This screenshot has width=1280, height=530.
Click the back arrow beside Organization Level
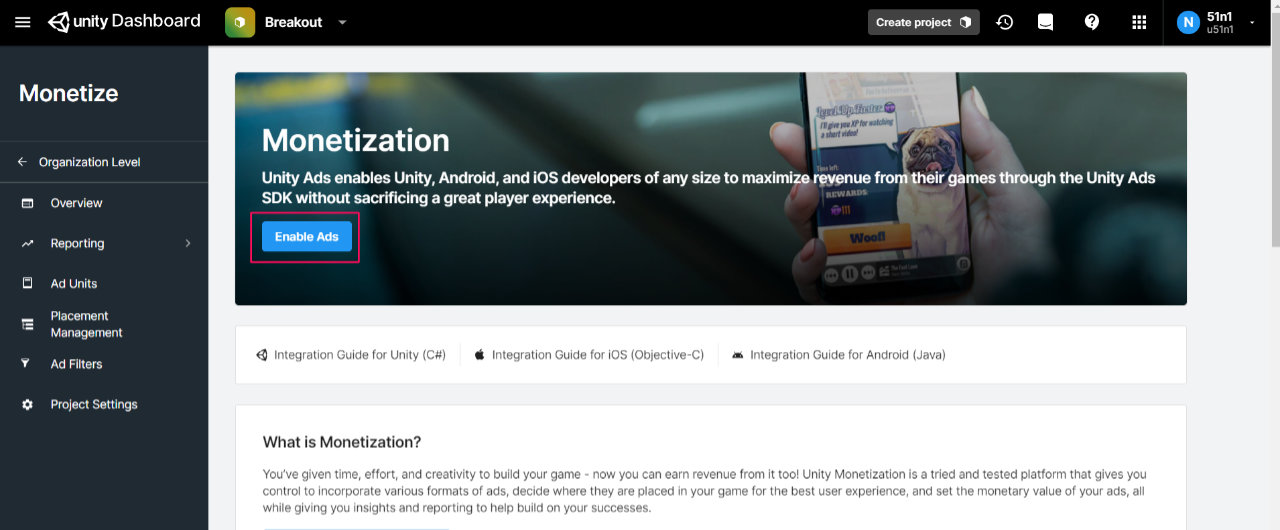tap(23, 162)
